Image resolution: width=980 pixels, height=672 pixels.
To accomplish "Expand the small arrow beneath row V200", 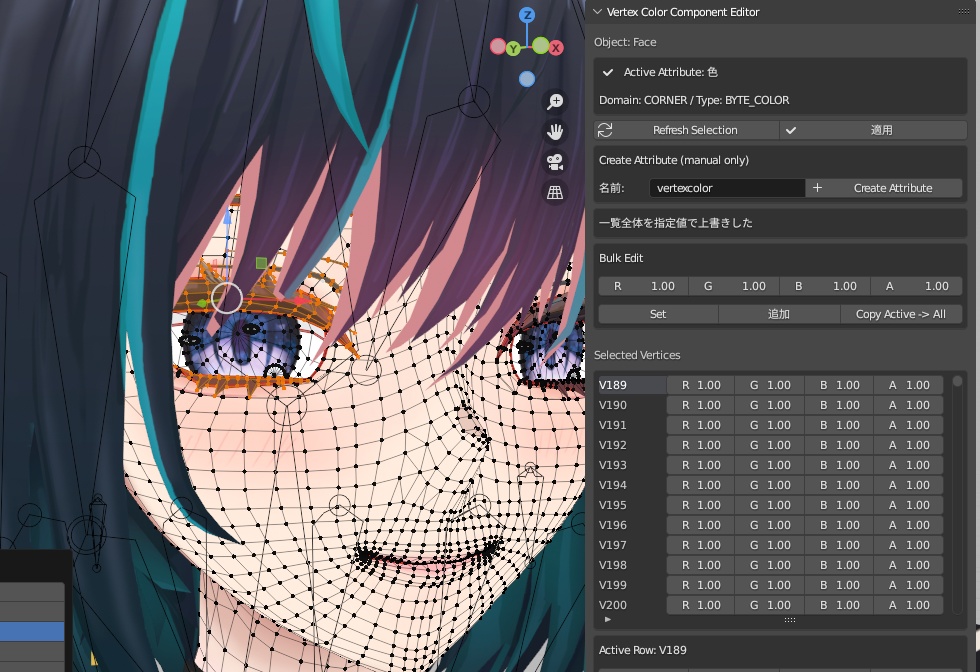I will point(608,619).
